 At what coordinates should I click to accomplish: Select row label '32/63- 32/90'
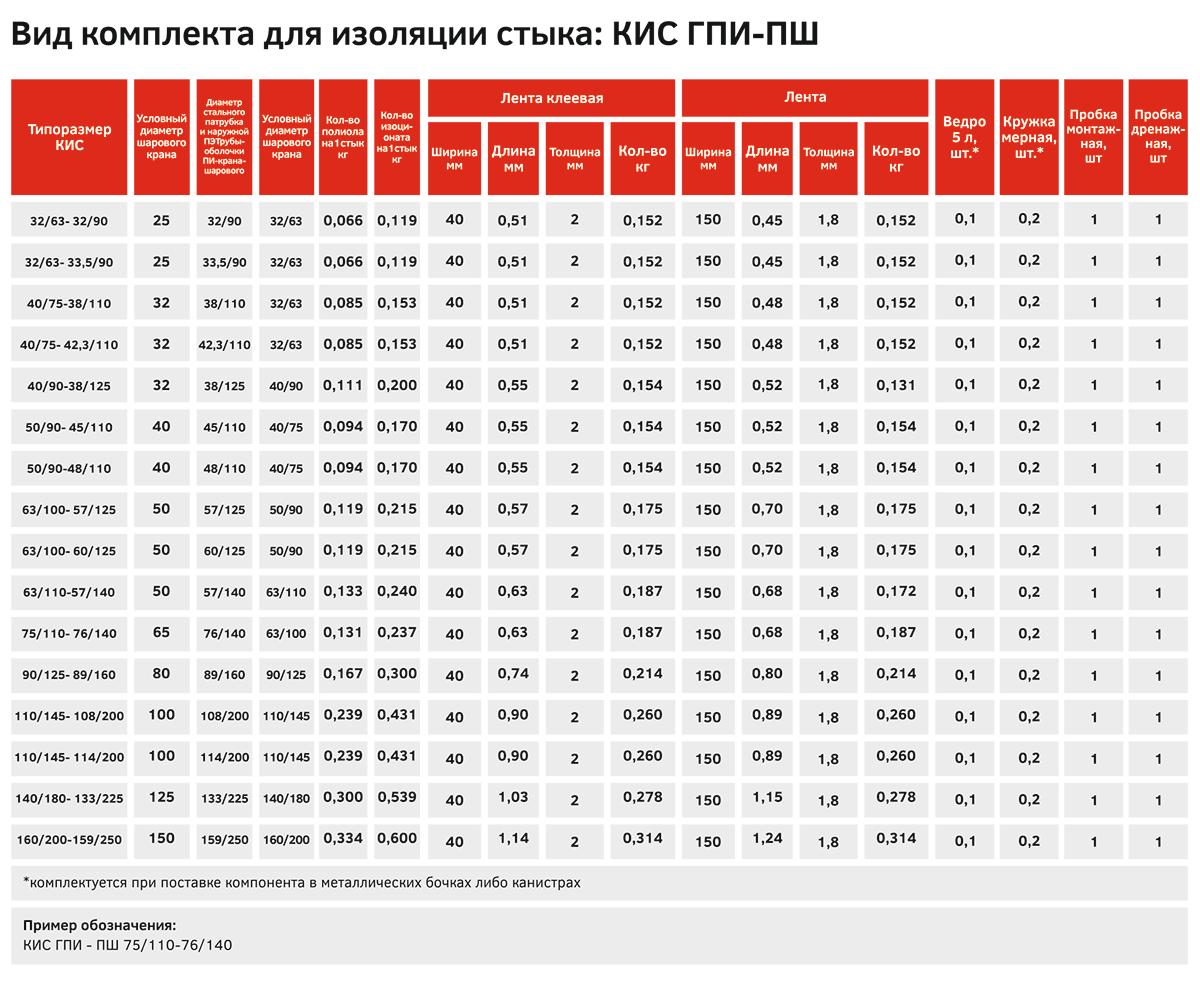point(69,220)
